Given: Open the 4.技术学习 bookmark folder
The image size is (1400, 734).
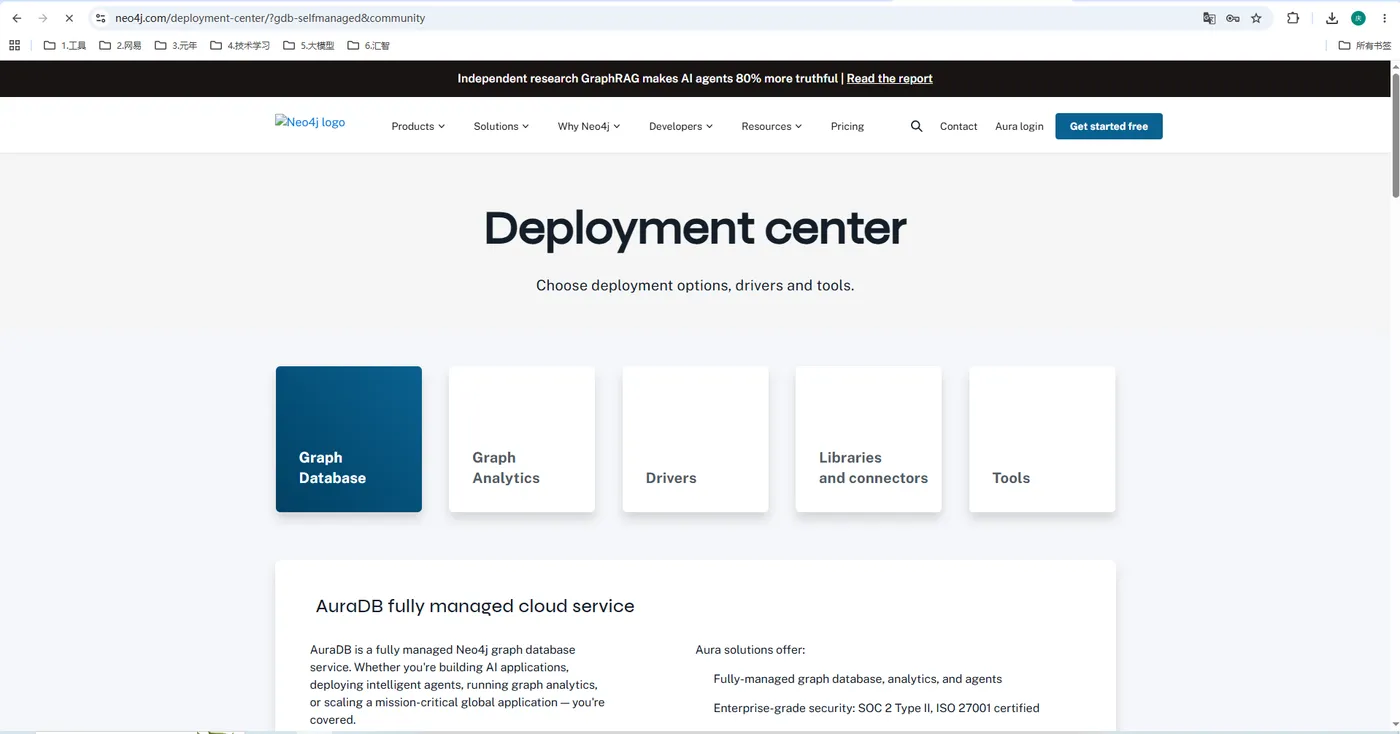Looking at the screenshot, I should pos(240,45).
